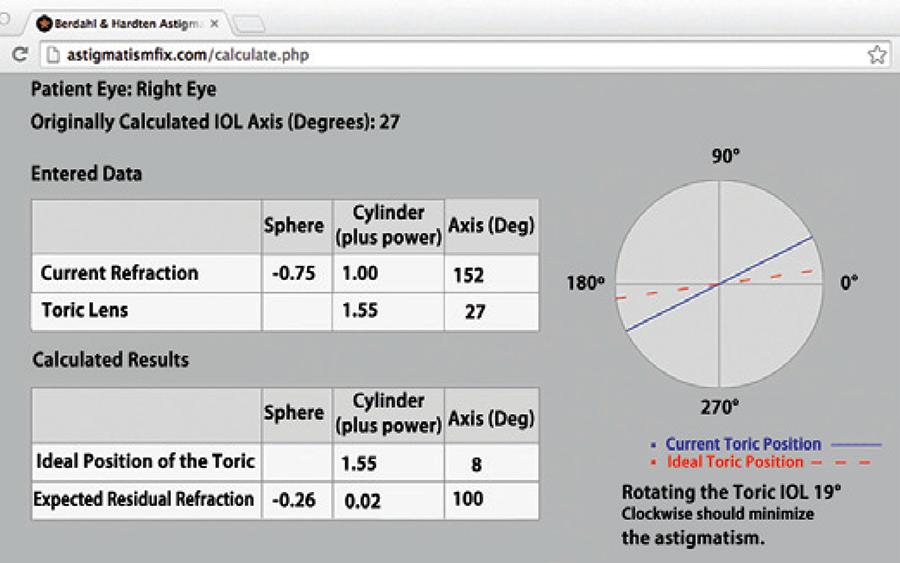Image resolution: width=900 pixels, height=563 pixels.
Task: Bookmark this page with the star icon
Action: [877, 55]
